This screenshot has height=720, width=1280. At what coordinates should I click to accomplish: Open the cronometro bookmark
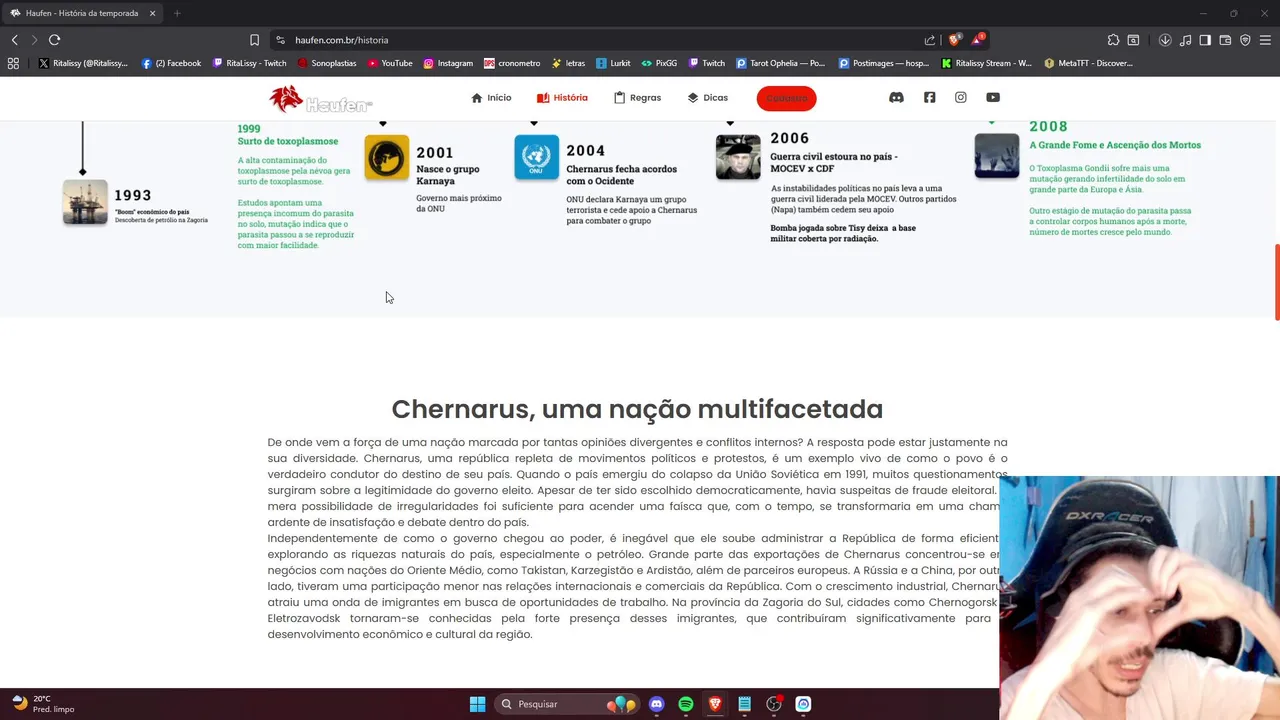pos(512,63)
